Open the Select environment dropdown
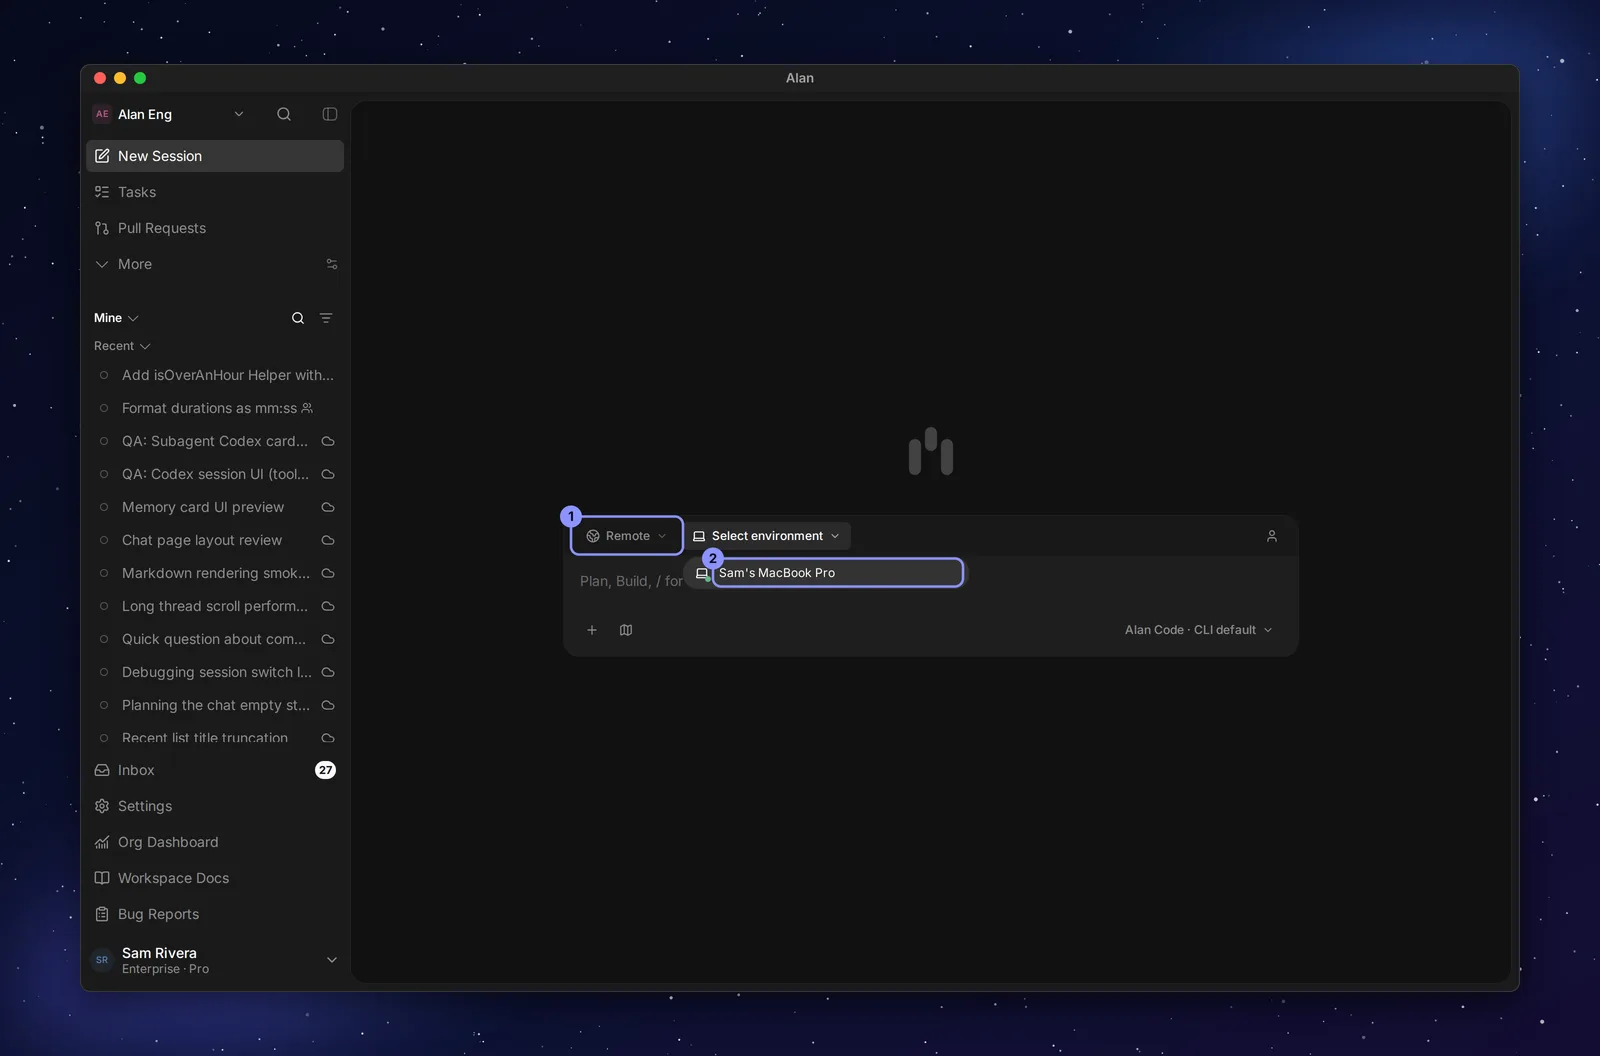Viewport: 1600px width, 1056px height. pos(767,536)
